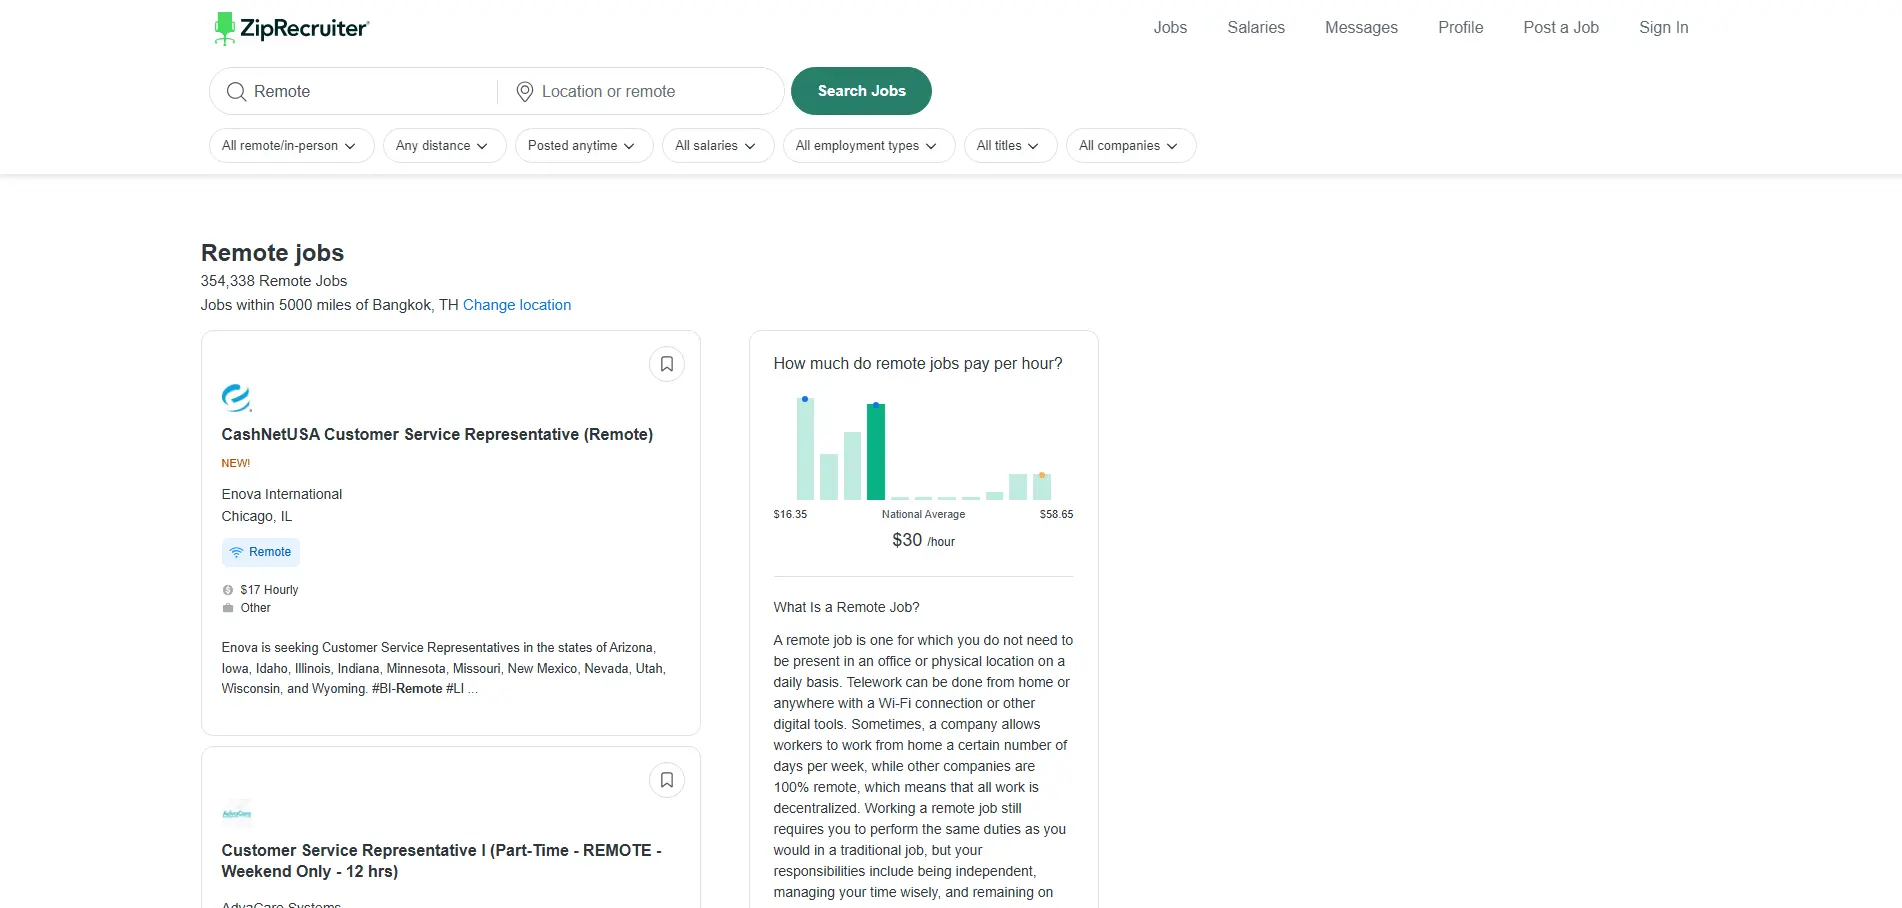Viewport: 1902px width, 908px height.
Task: Click the Search Jobs button
Action: (x=861, y=91)
